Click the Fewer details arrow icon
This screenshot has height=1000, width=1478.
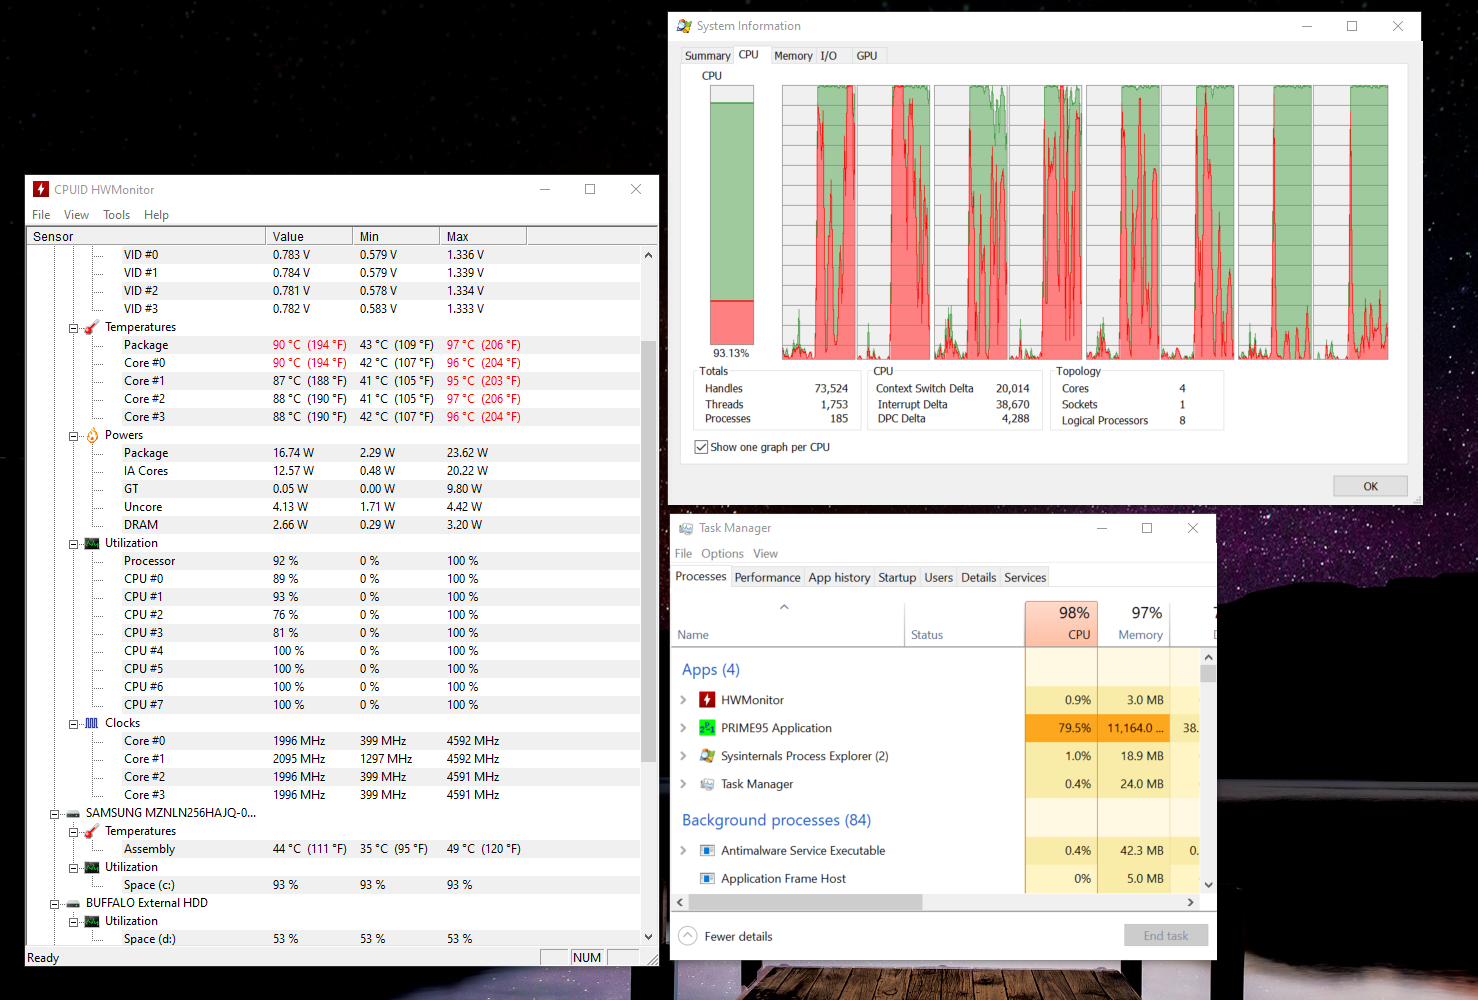coord(687,936)
